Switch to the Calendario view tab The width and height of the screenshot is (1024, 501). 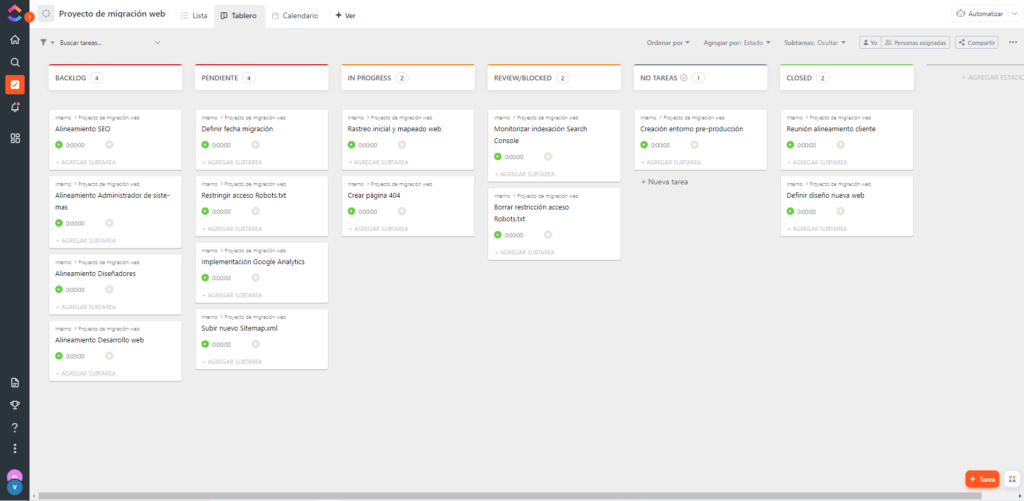pos(295,16)
